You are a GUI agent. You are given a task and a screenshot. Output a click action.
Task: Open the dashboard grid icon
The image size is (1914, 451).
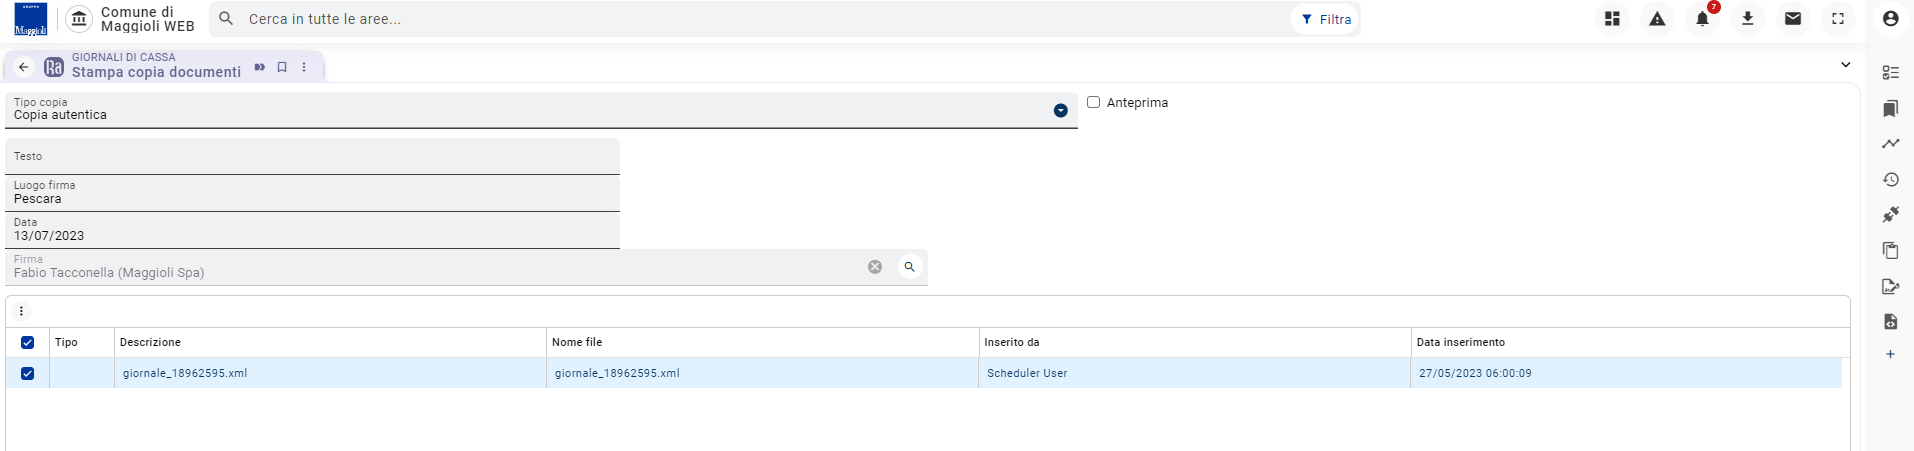click(1612, 19)
